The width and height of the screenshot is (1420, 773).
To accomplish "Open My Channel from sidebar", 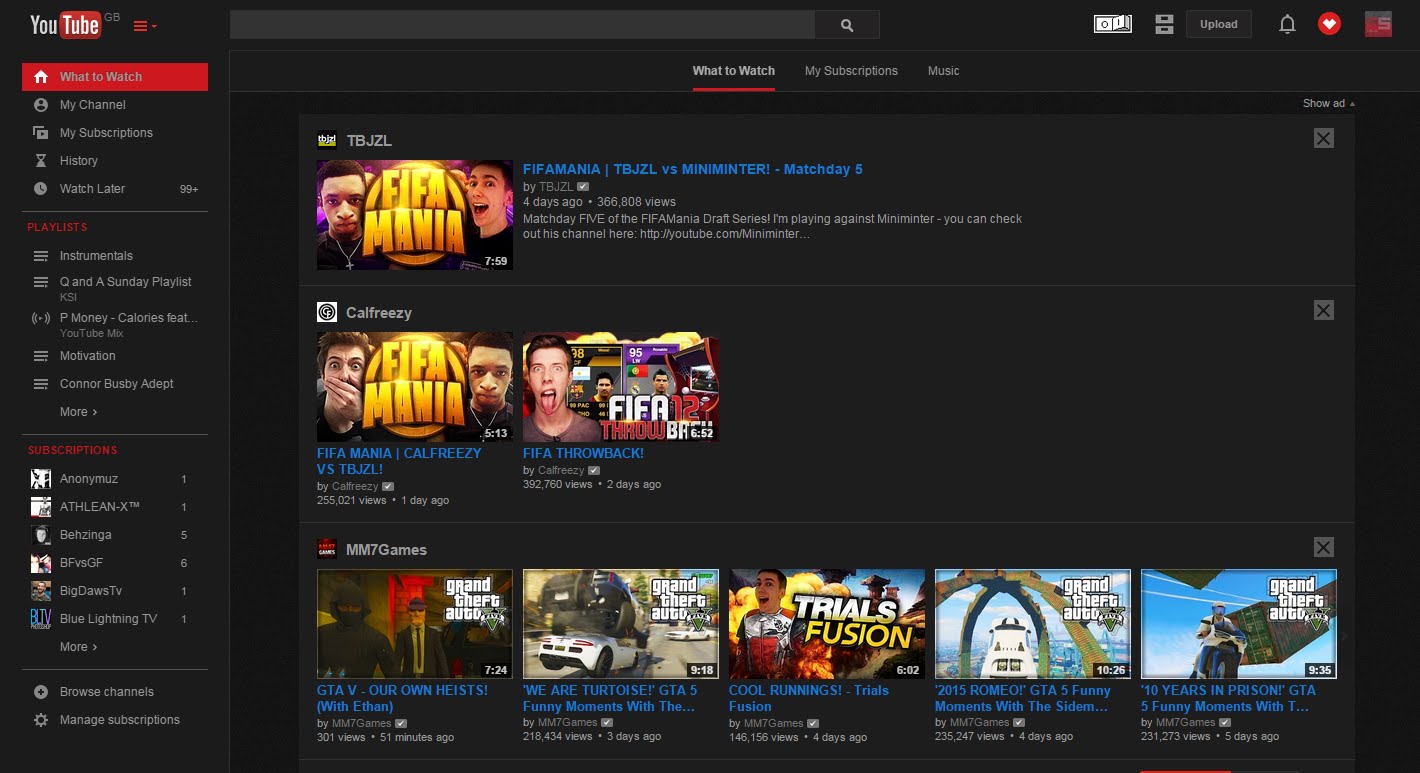I will (x=92, y=105).
